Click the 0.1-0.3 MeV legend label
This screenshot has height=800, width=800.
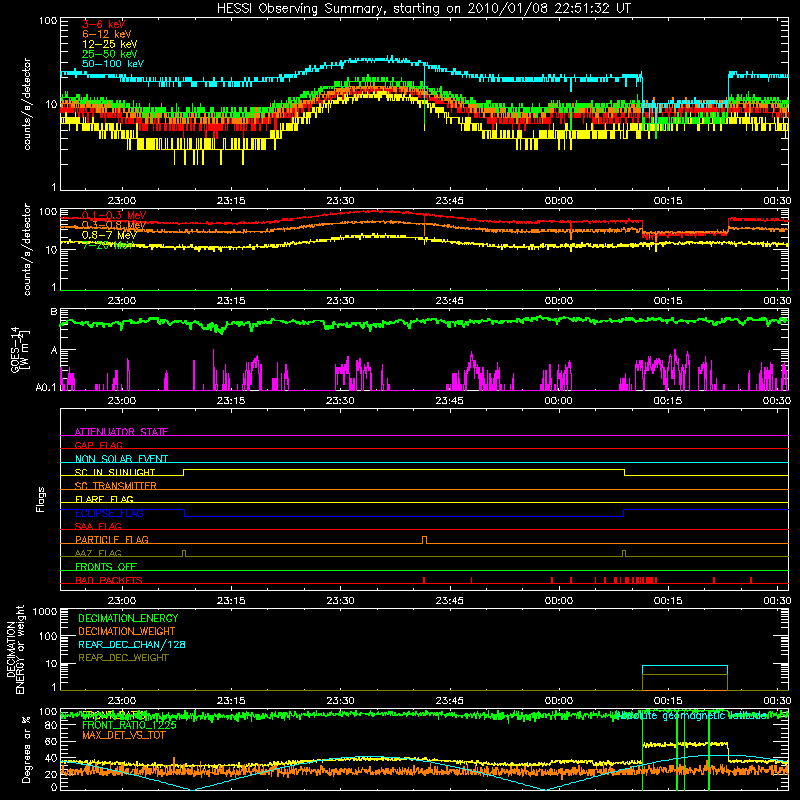click(114, 215)
